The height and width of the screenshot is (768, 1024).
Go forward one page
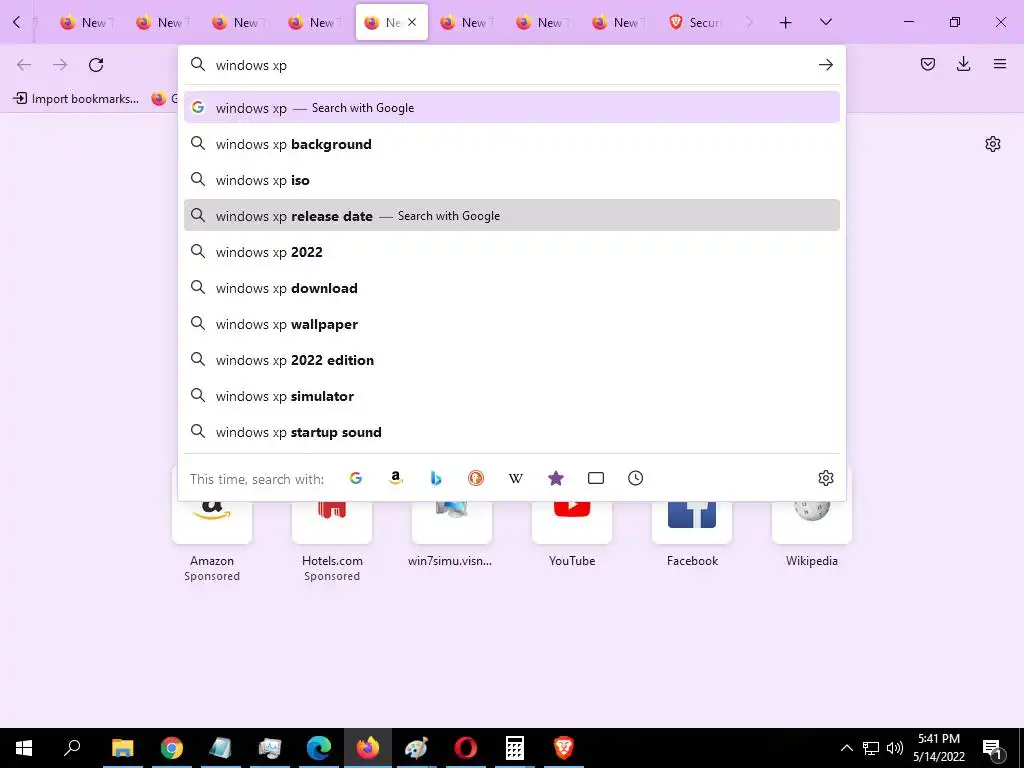[x=60, y=65]
